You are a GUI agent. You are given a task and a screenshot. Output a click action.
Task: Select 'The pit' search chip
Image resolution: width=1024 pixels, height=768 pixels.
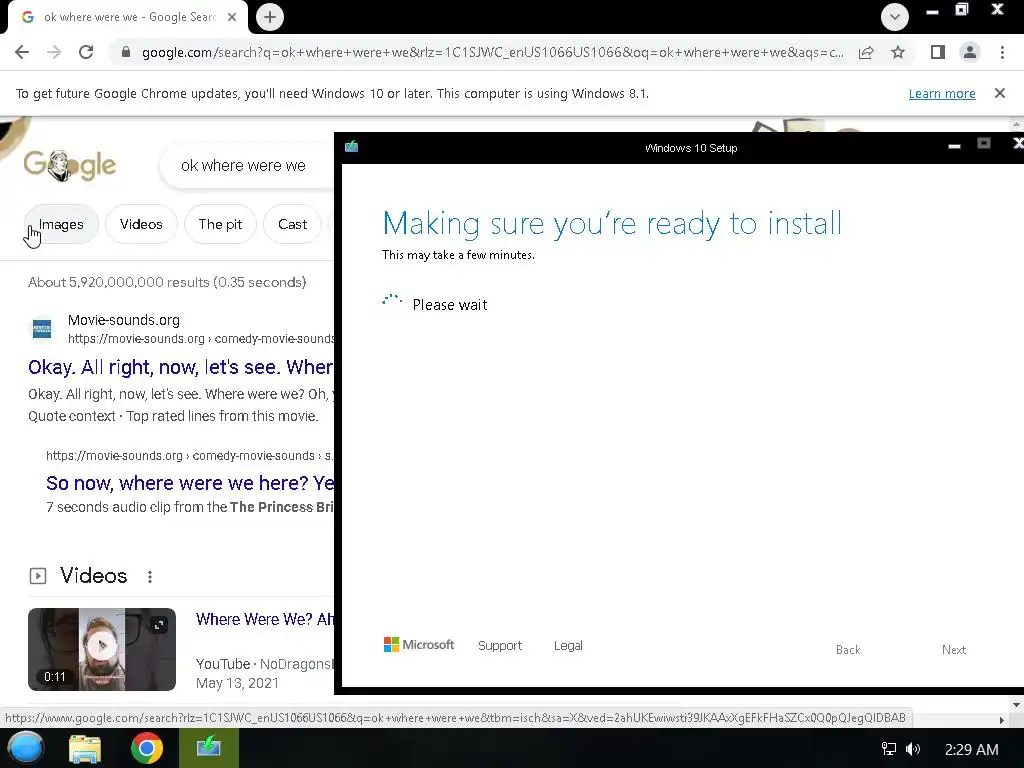point(220,224)
